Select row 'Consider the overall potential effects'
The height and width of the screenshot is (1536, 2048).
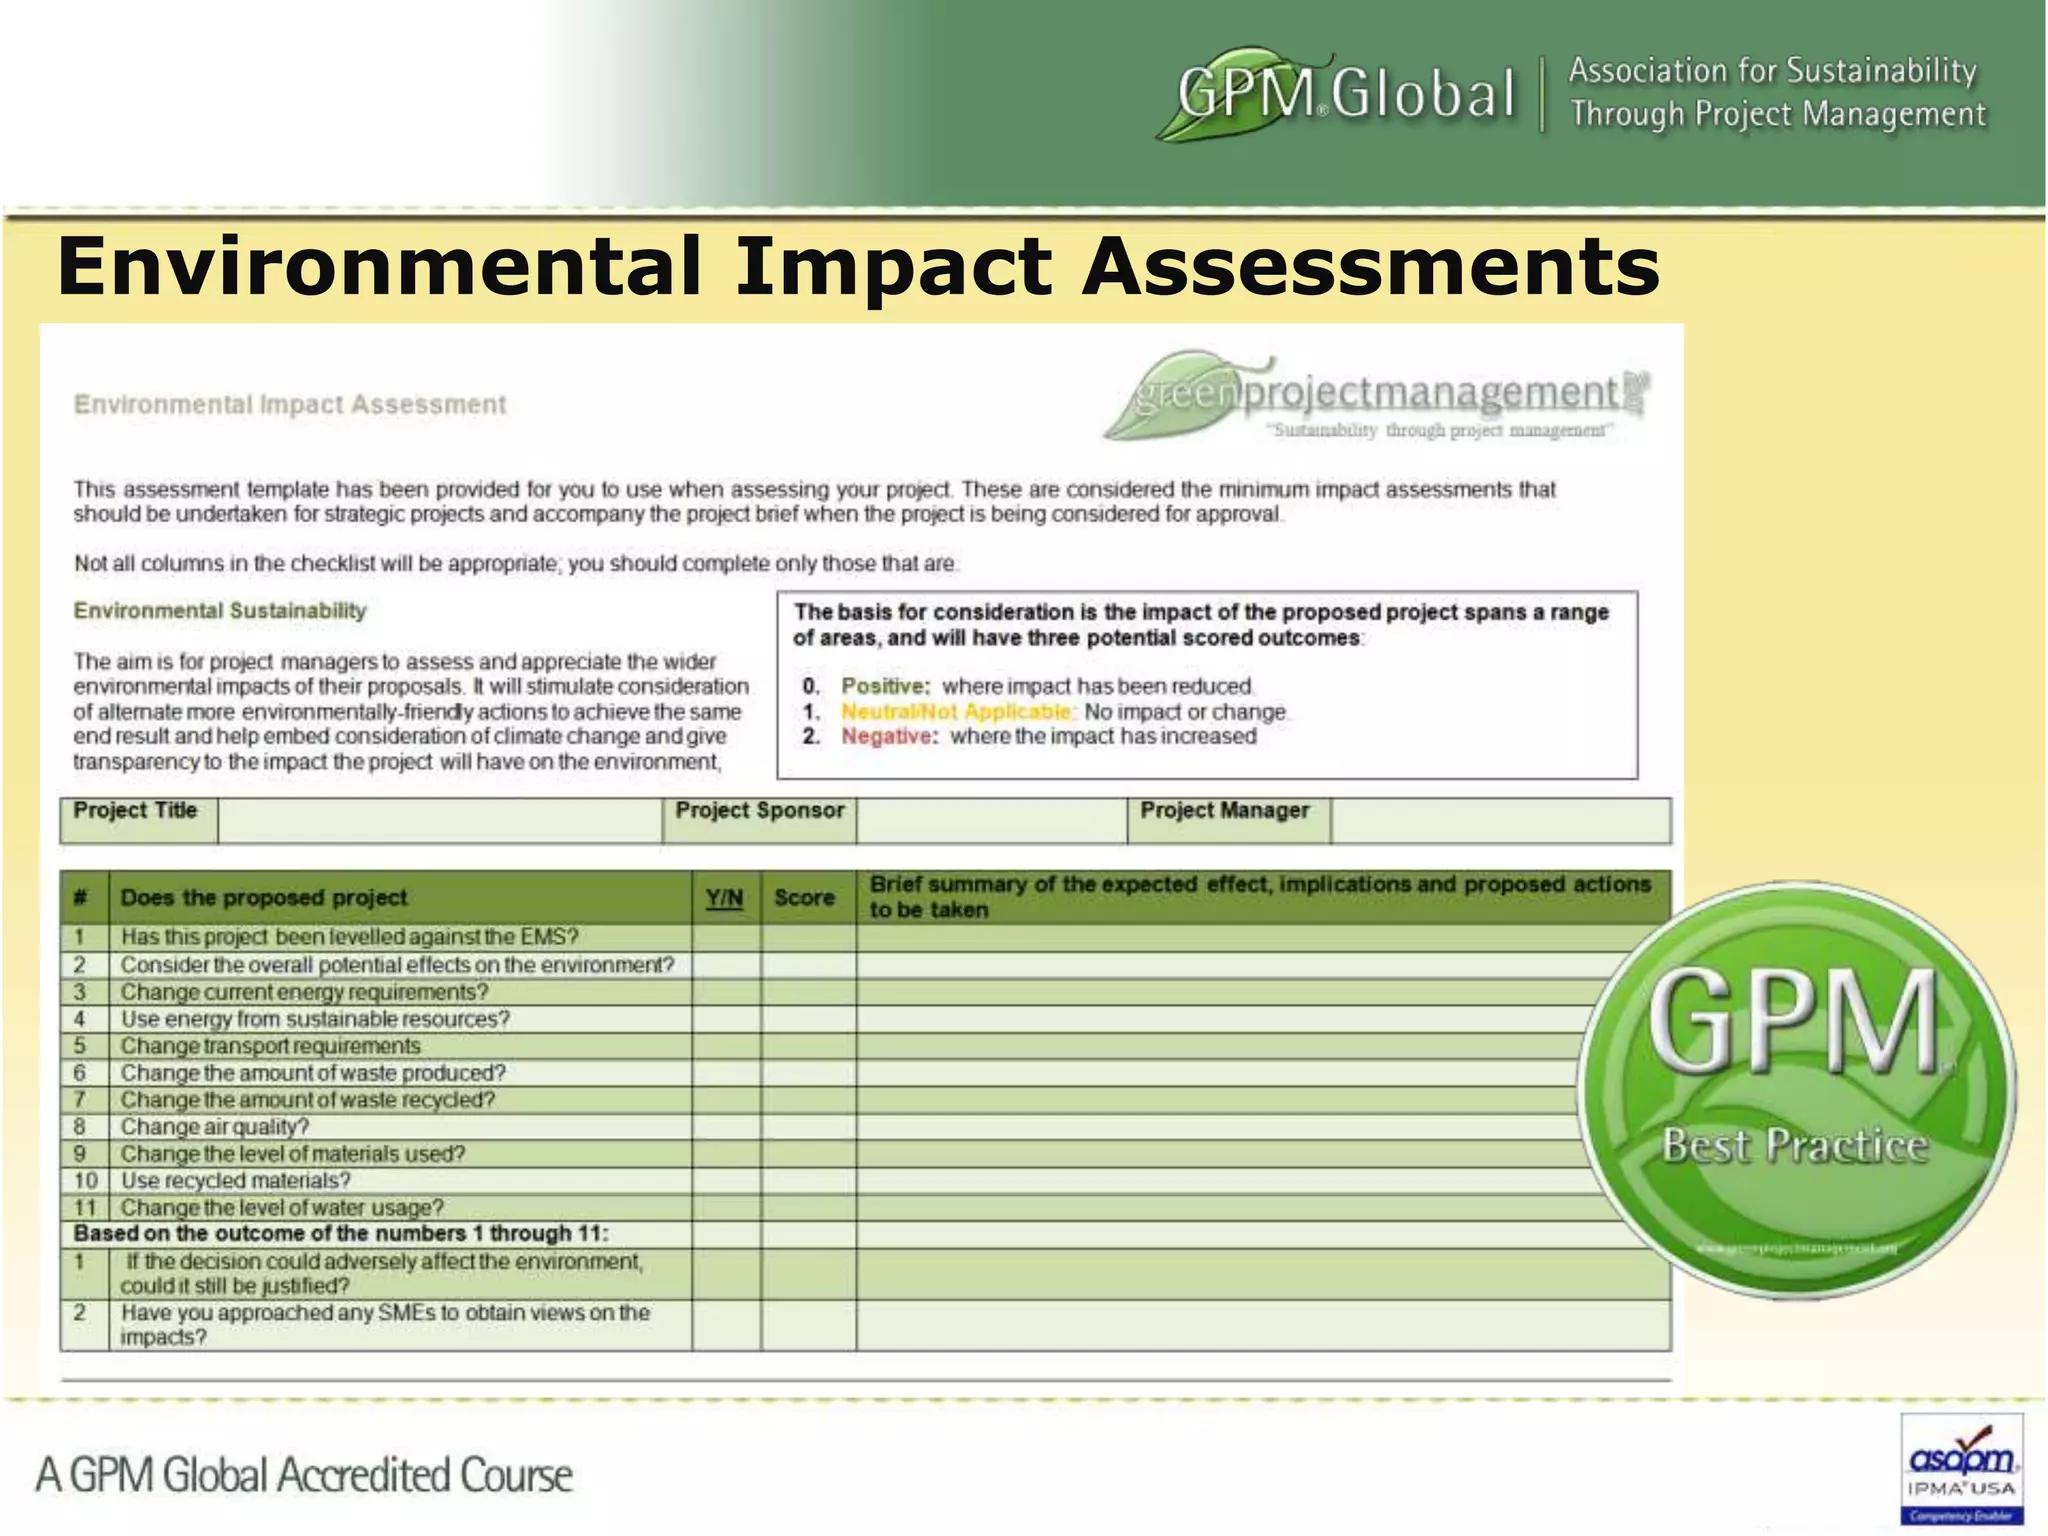click(x=865, y=965)
